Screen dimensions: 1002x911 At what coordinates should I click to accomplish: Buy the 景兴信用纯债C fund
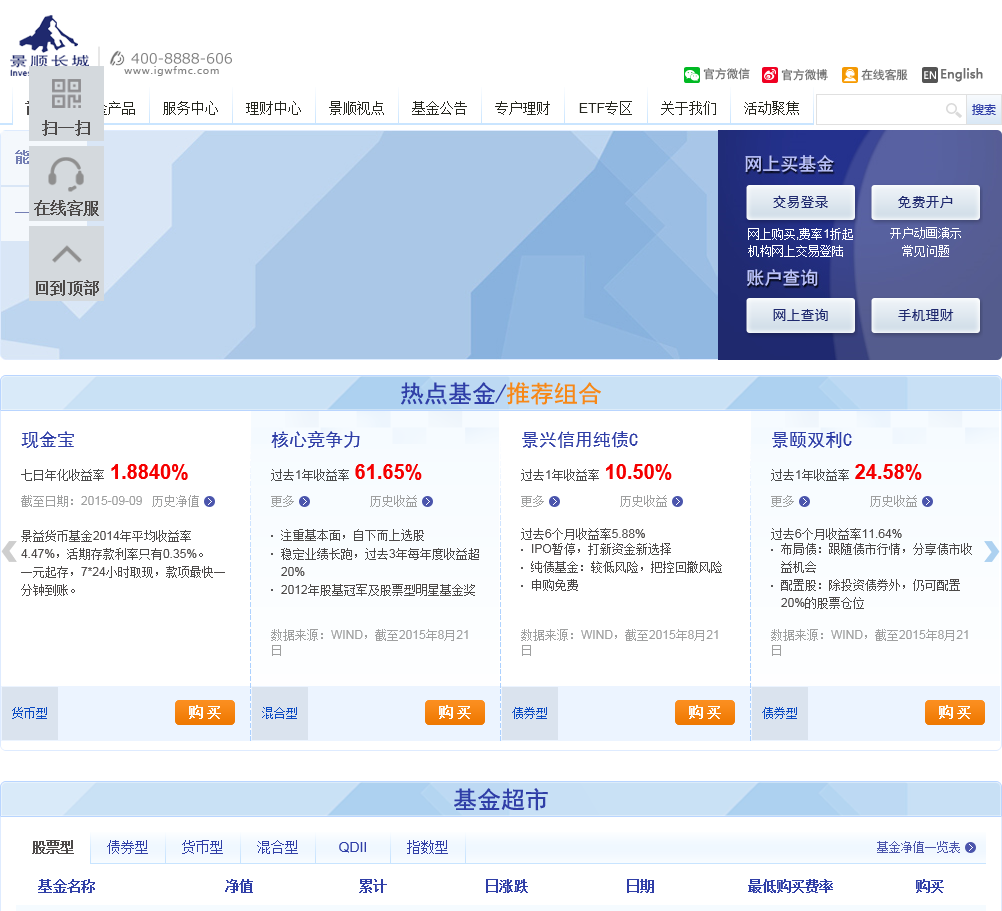point(705,712)
